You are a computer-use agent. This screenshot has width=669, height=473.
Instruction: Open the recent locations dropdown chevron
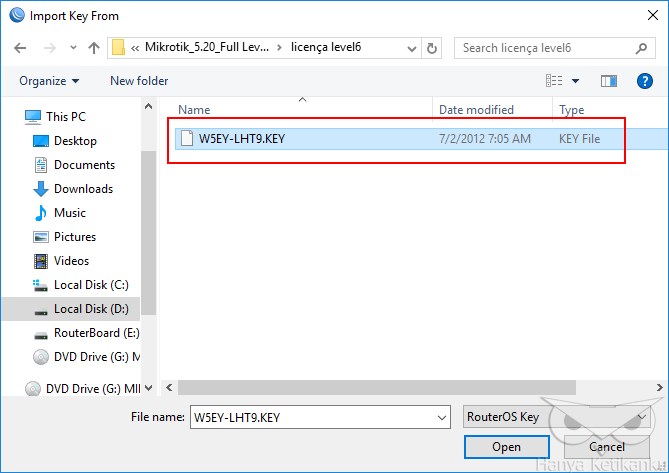[73, 48]
